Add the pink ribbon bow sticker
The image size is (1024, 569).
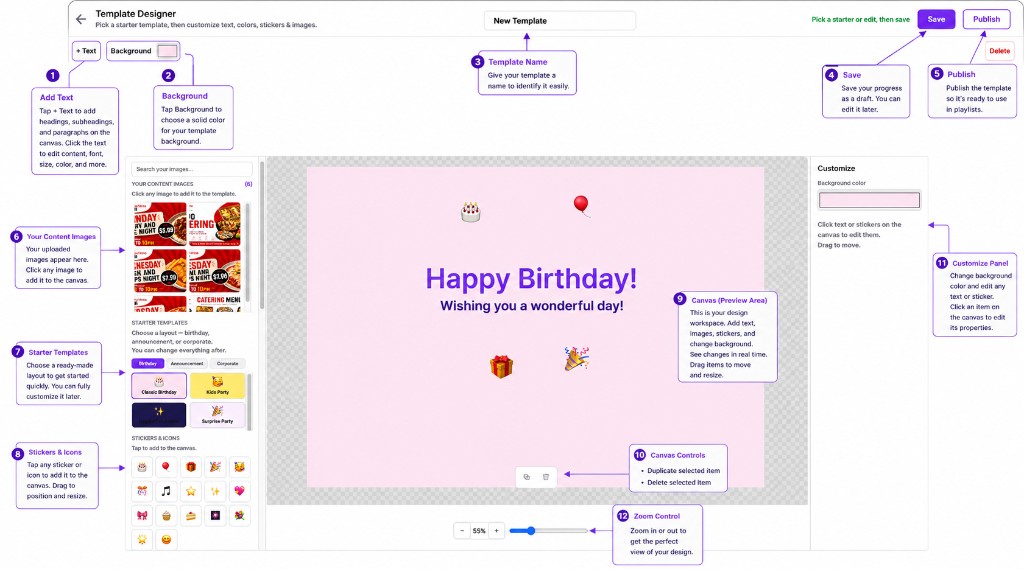tap(142, 515)
